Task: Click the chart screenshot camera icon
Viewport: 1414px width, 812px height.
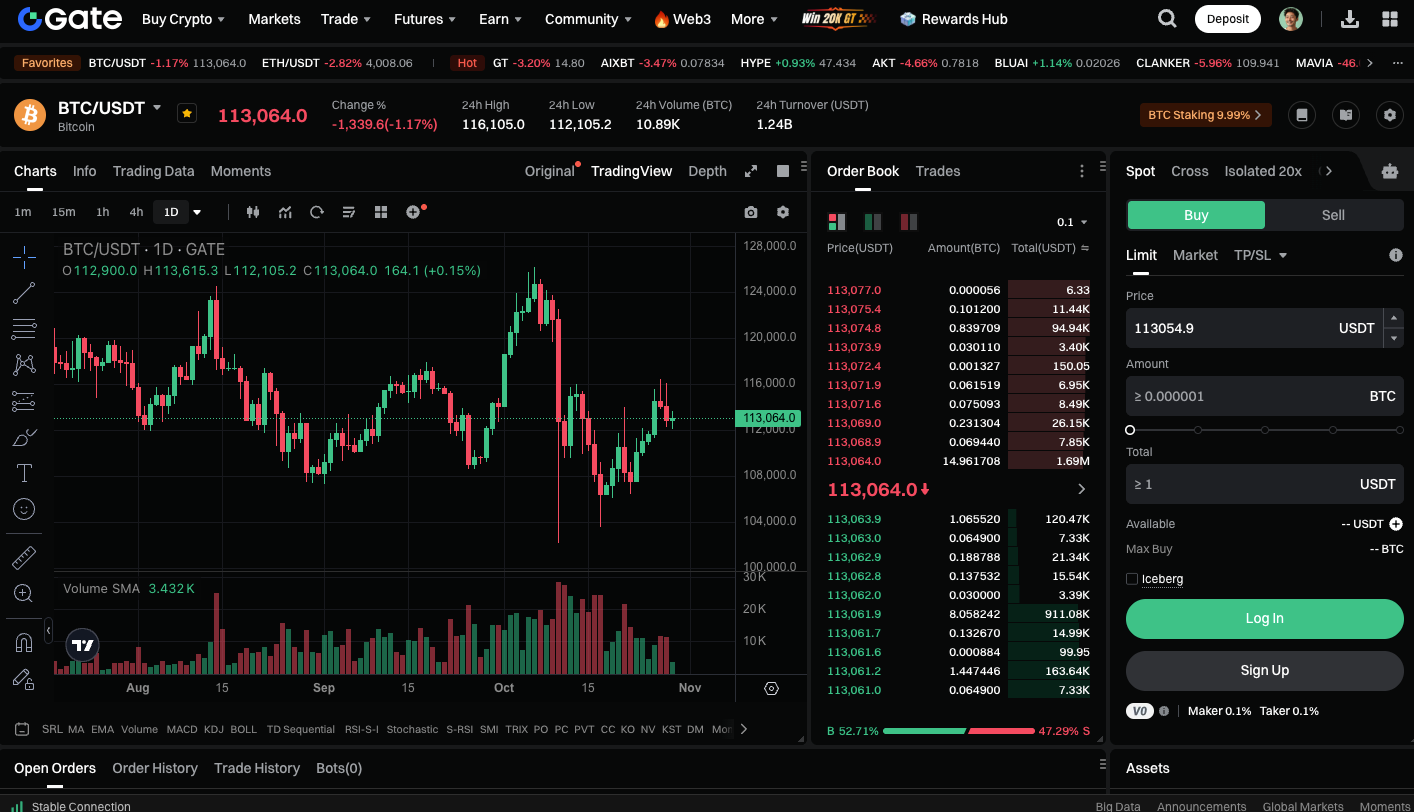Action: point(750,212)
